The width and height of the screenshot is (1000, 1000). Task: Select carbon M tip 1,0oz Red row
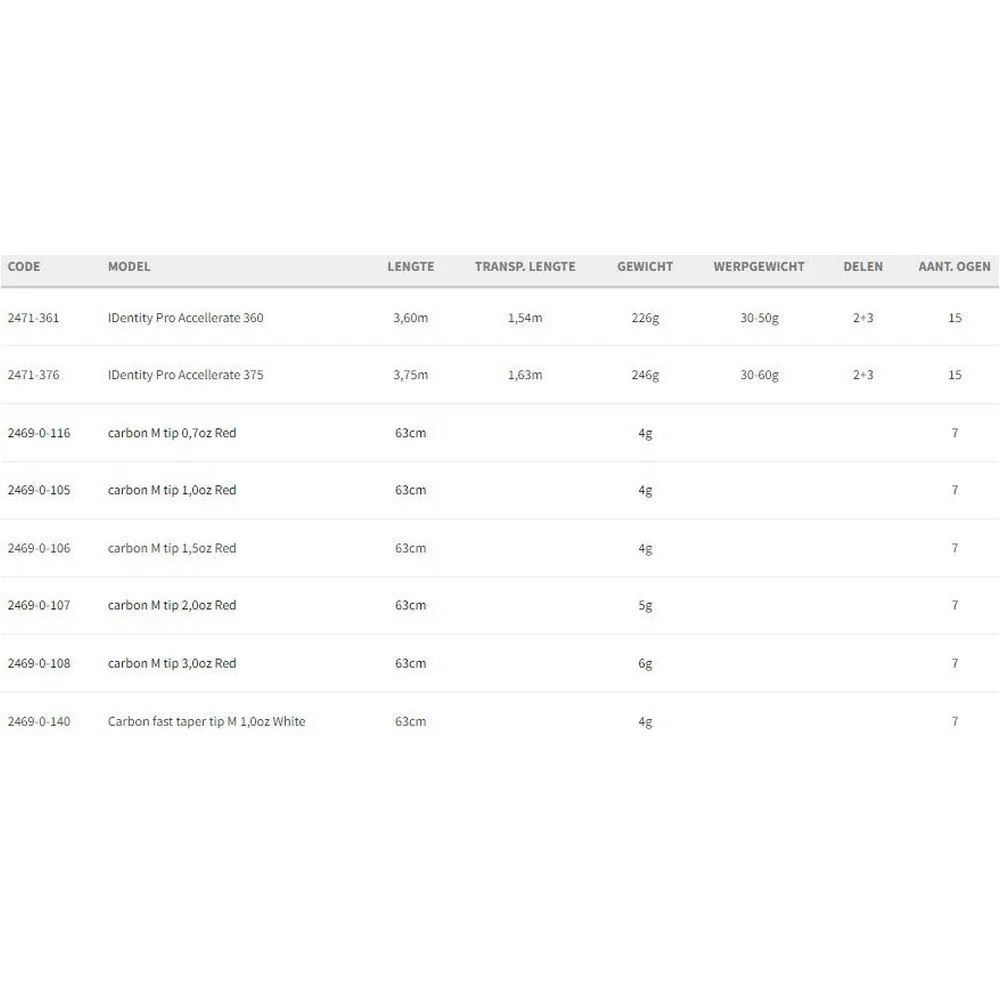[x=172, y=490]
